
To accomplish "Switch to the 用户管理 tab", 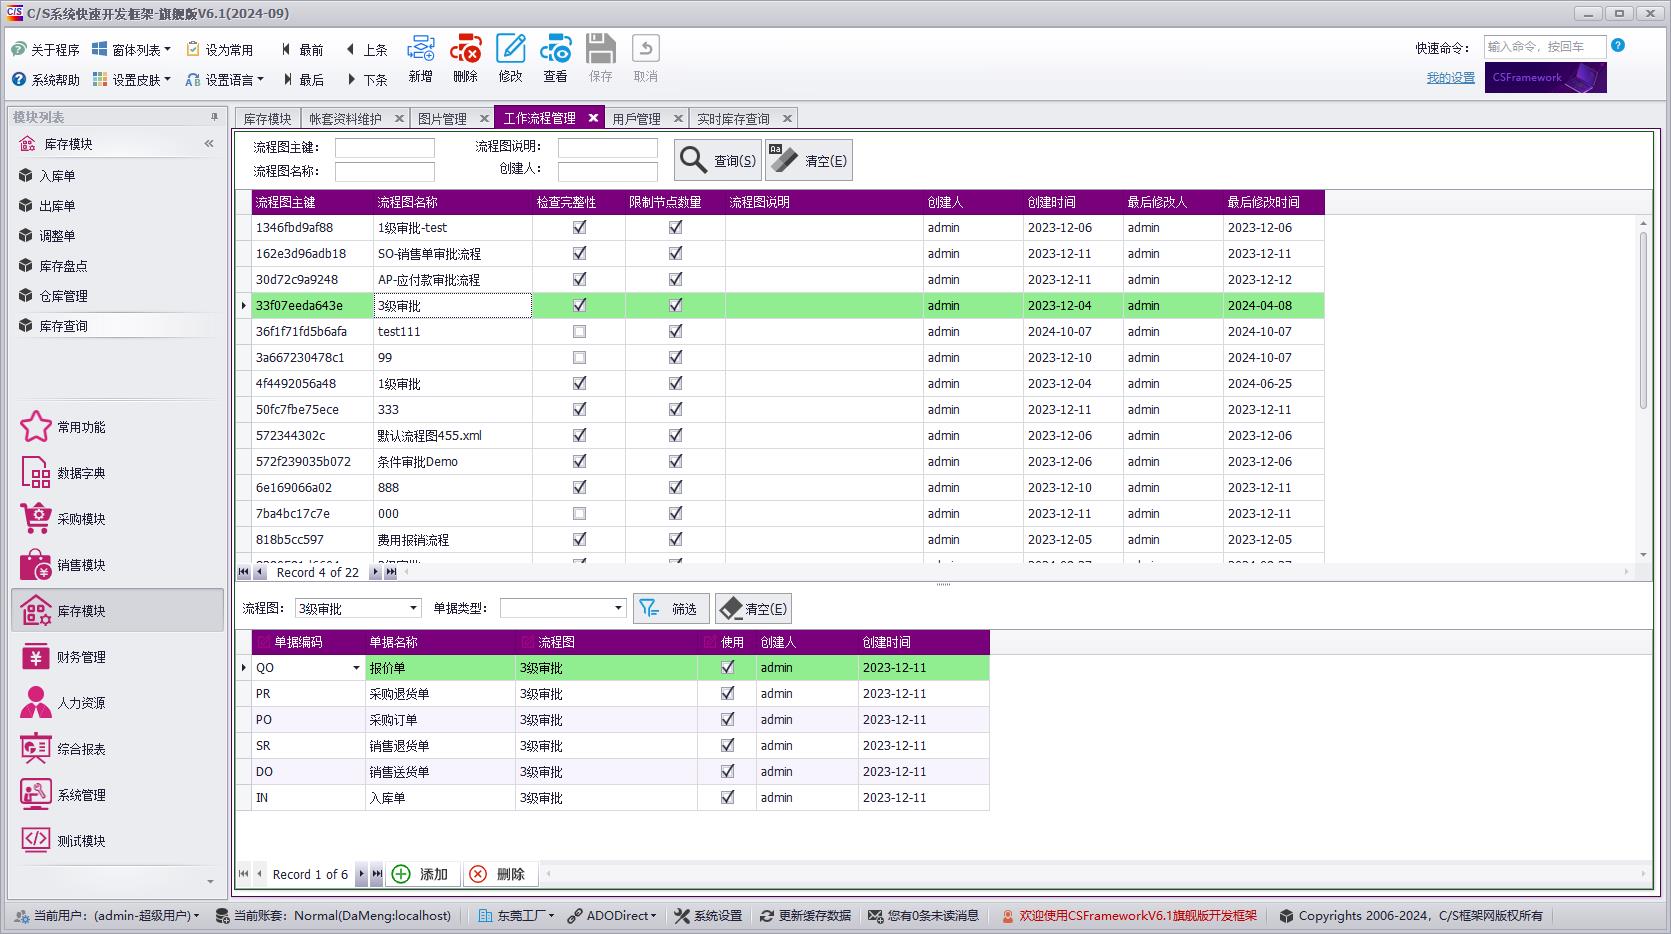I will tap(637, 118).
